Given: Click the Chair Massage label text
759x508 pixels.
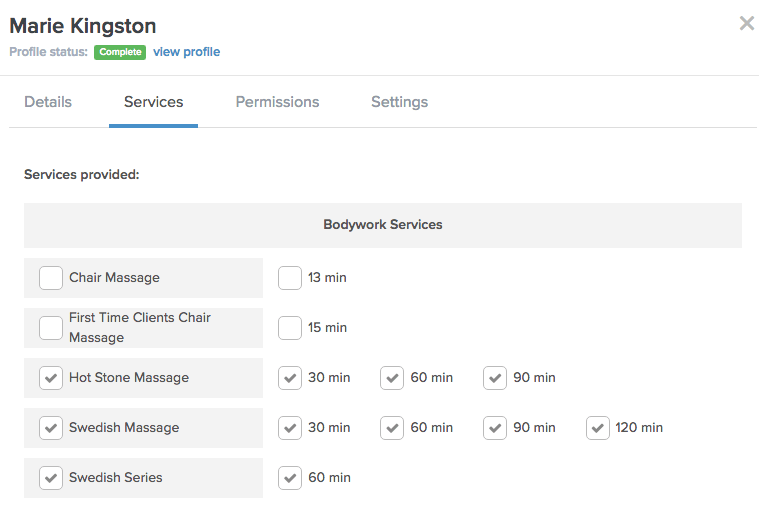Looking at the screenshot, I should (x=114, y=277).
